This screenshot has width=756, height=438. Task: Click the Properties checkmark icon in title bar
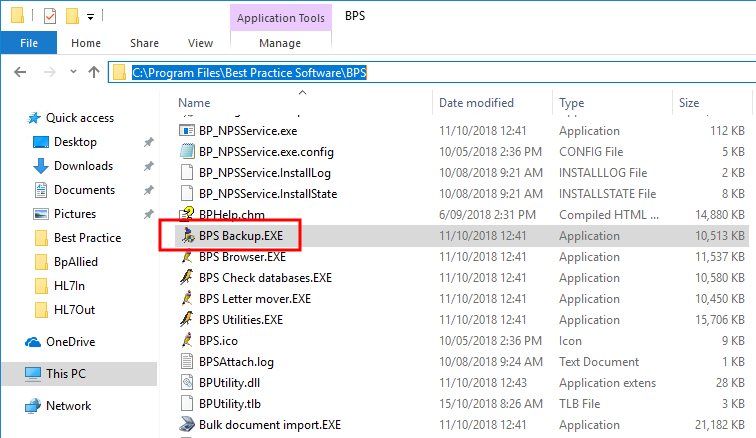(x=50, y=16)
